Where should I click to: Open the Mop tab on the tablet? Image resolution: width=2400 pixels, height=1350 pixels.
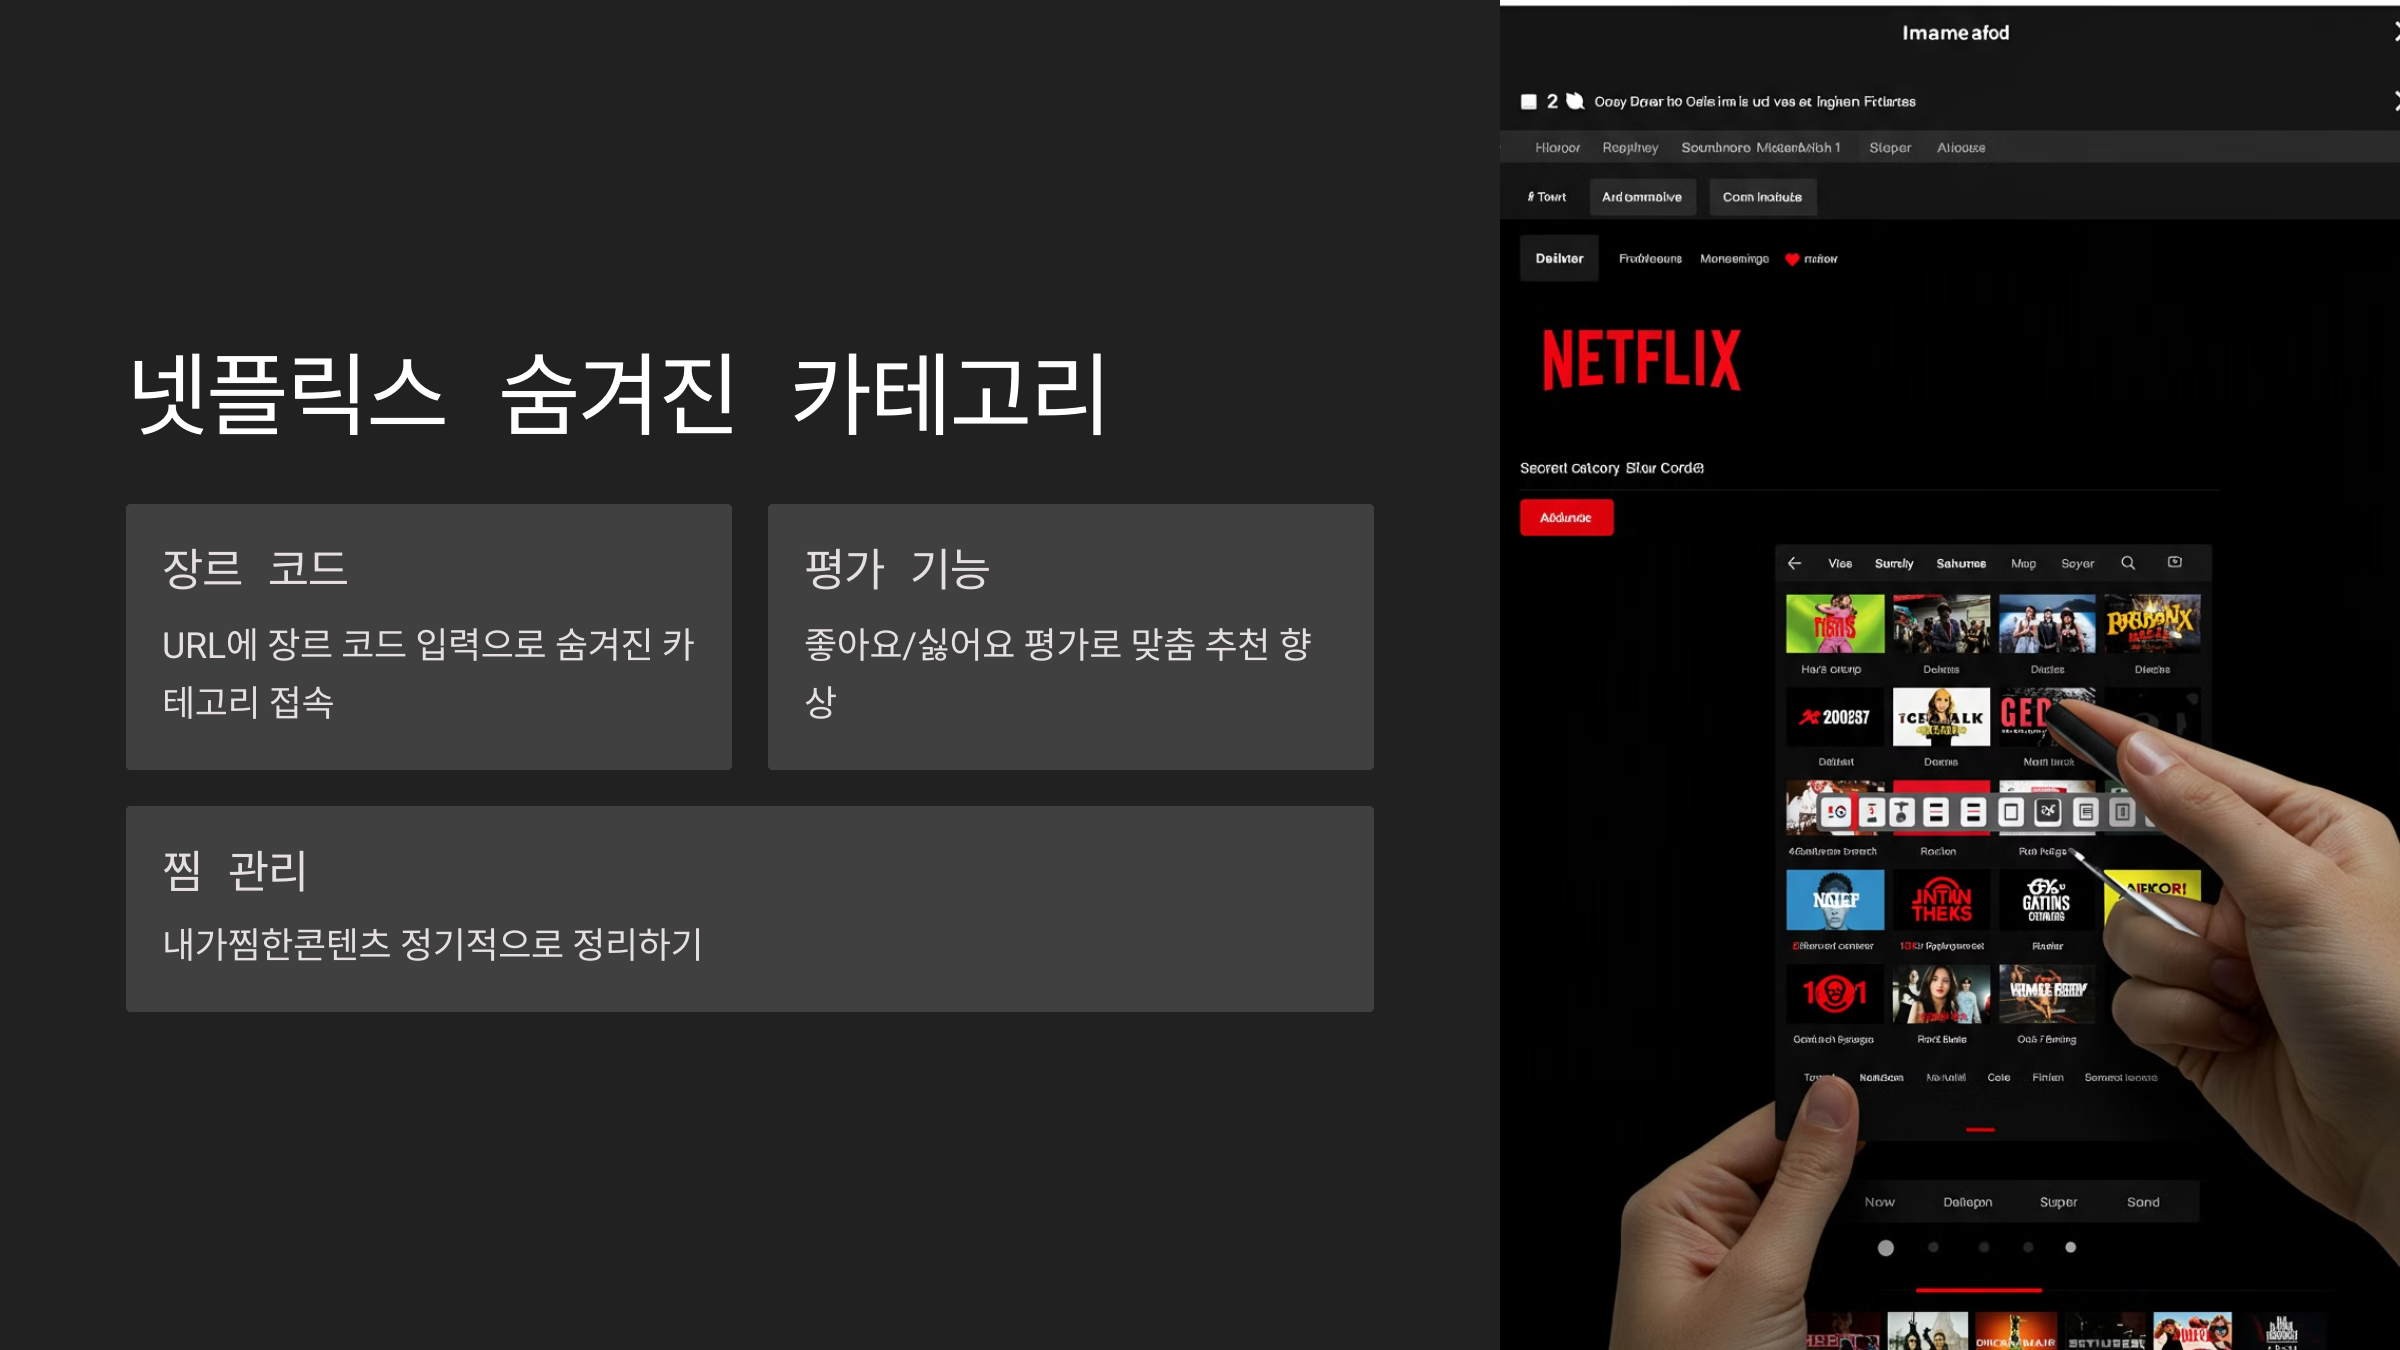(2023, 563)
